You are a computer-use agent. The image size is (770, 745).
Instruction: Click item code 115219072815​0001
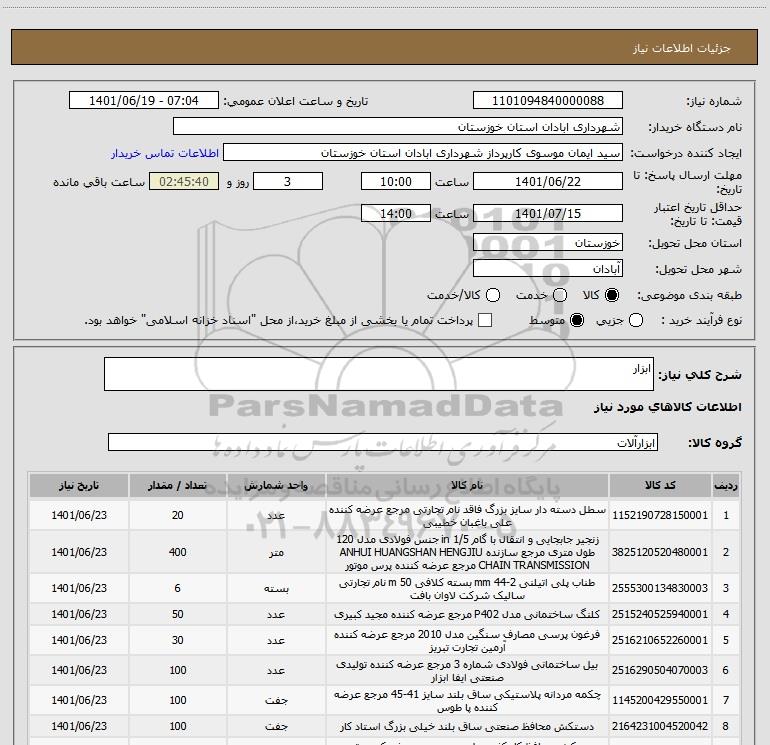[x=660, y=515]
